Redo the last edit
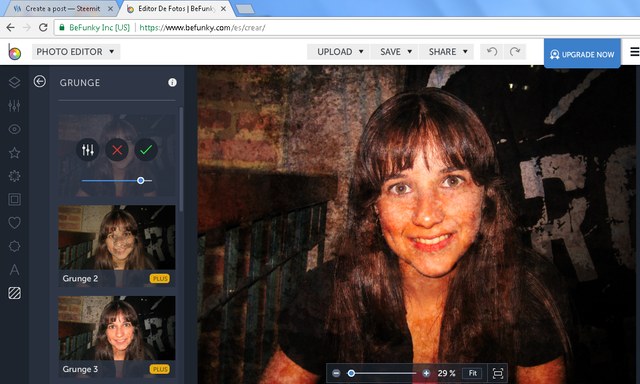 515,52
